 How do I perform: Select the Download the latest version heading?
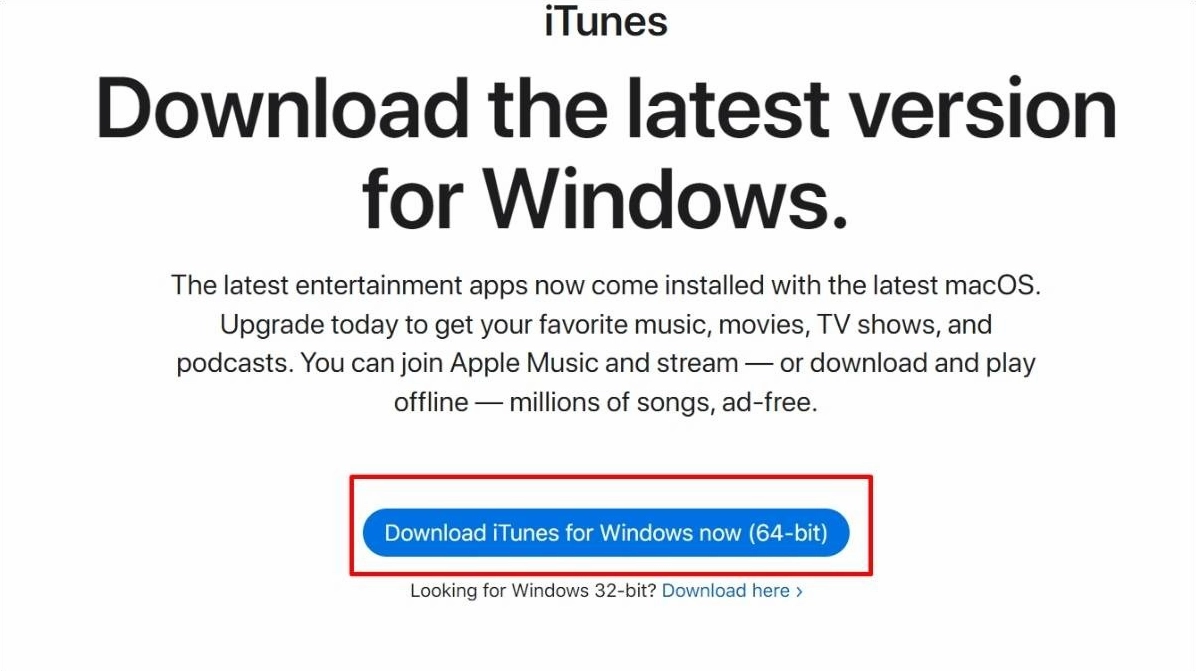[606, 110]
